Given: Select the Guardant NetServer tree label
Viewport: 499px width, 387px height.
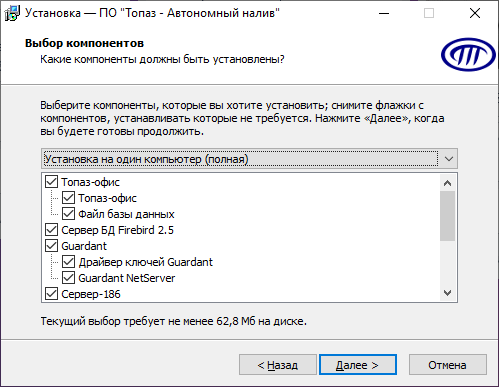Looking at the screenshot, I should click(127, 278).
